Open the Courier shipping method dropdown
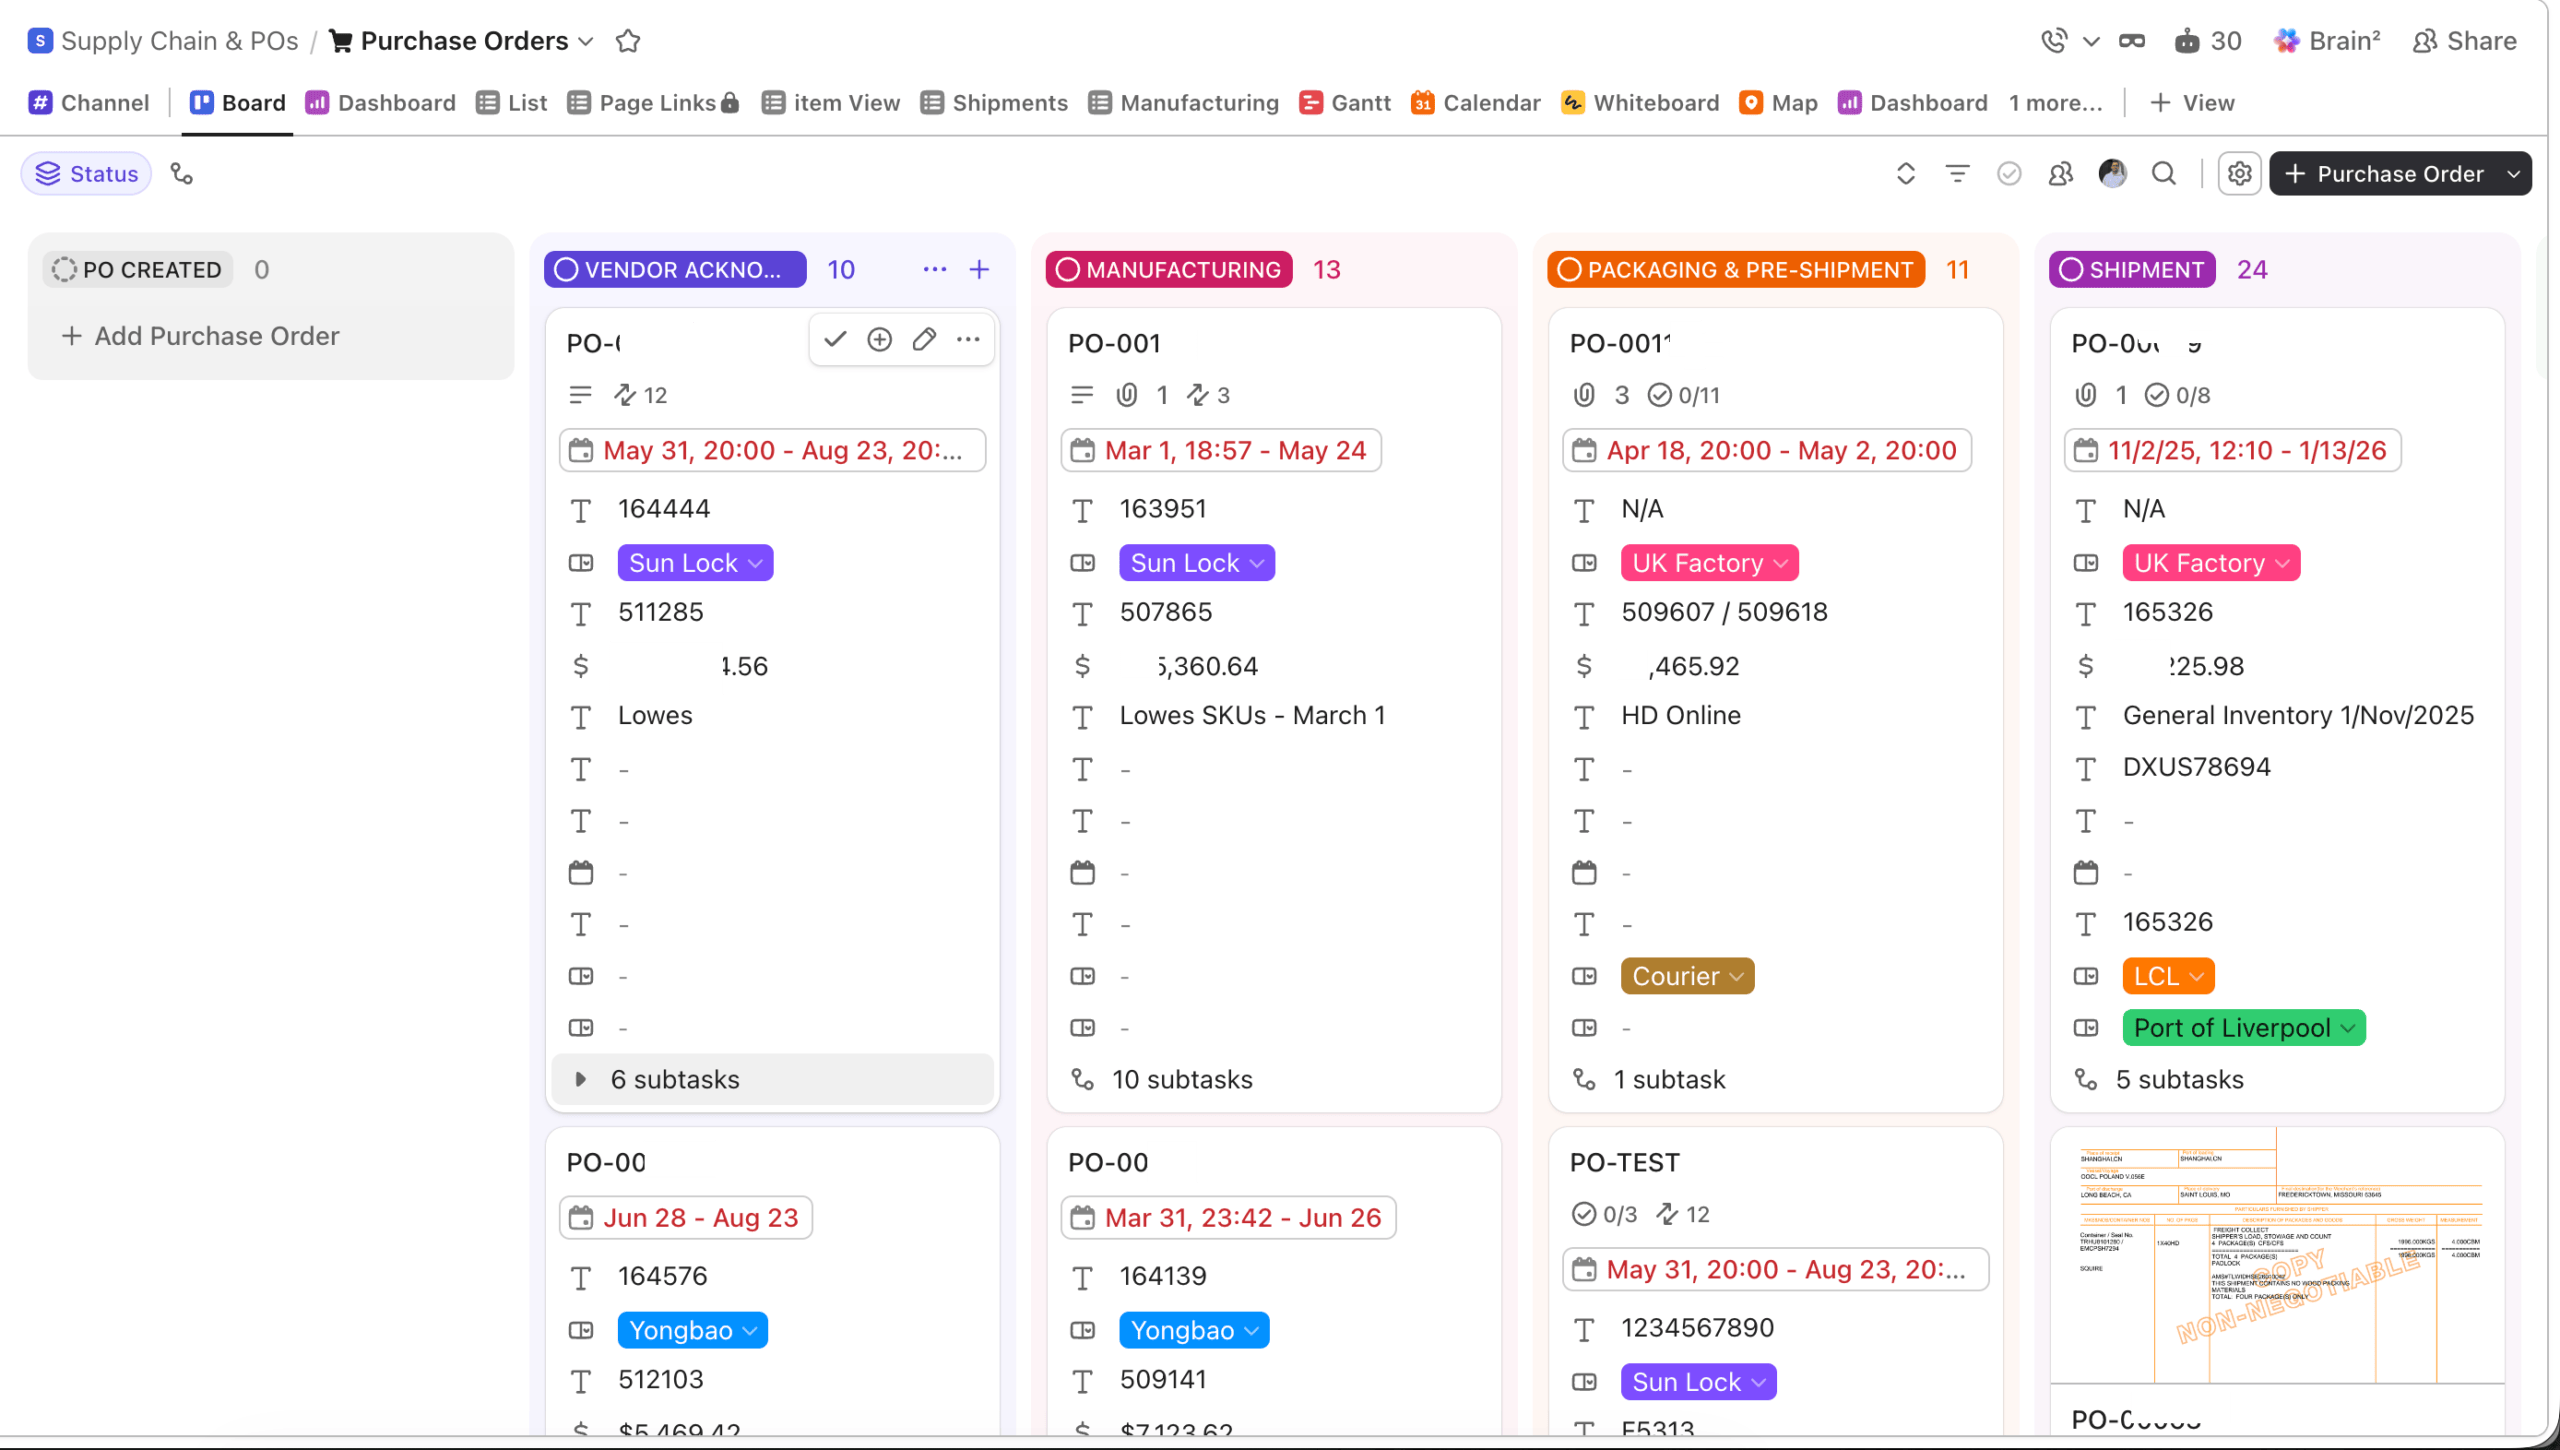The image size is (2560, 1450). pos(1687,976)
